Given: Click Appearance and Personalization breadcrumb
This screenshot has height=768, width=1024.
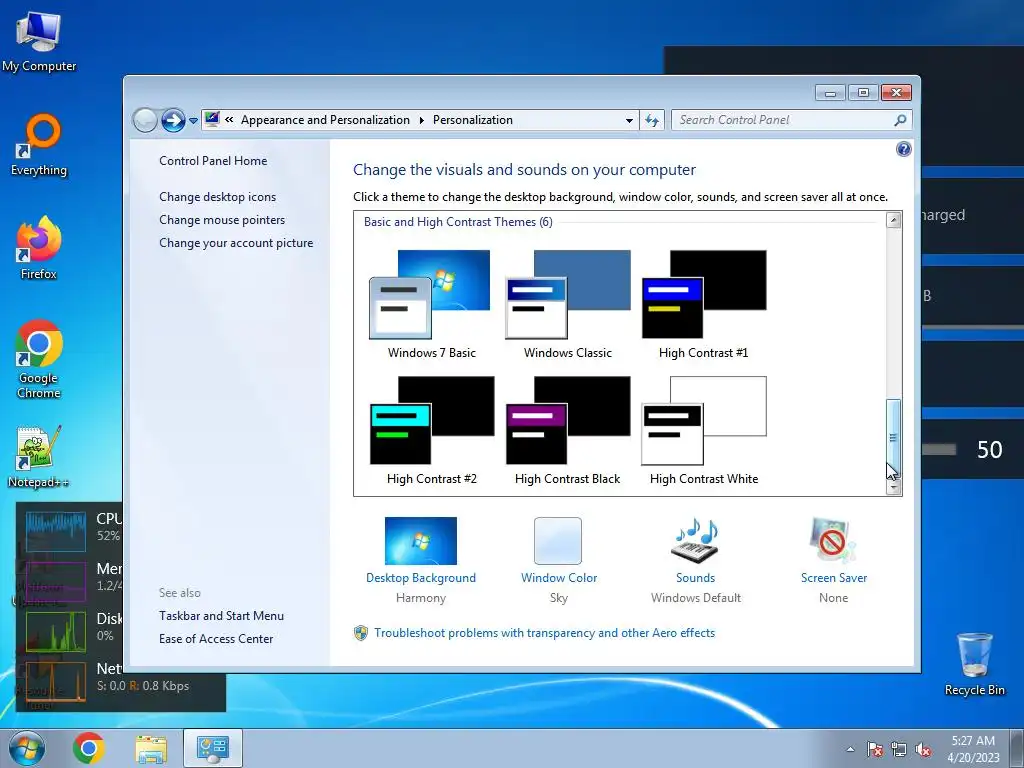Looking at the screenshot, I should [325, 120].
